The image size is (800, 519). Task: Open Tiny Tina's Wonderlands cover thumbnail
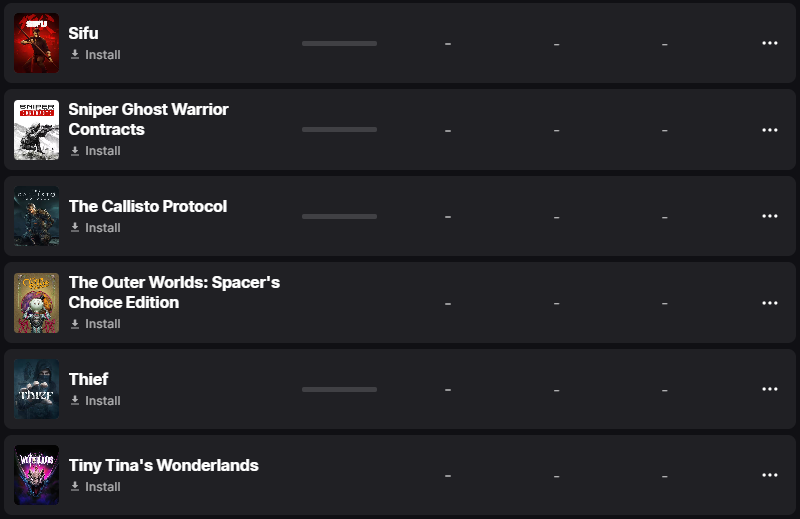coord(36,475)
